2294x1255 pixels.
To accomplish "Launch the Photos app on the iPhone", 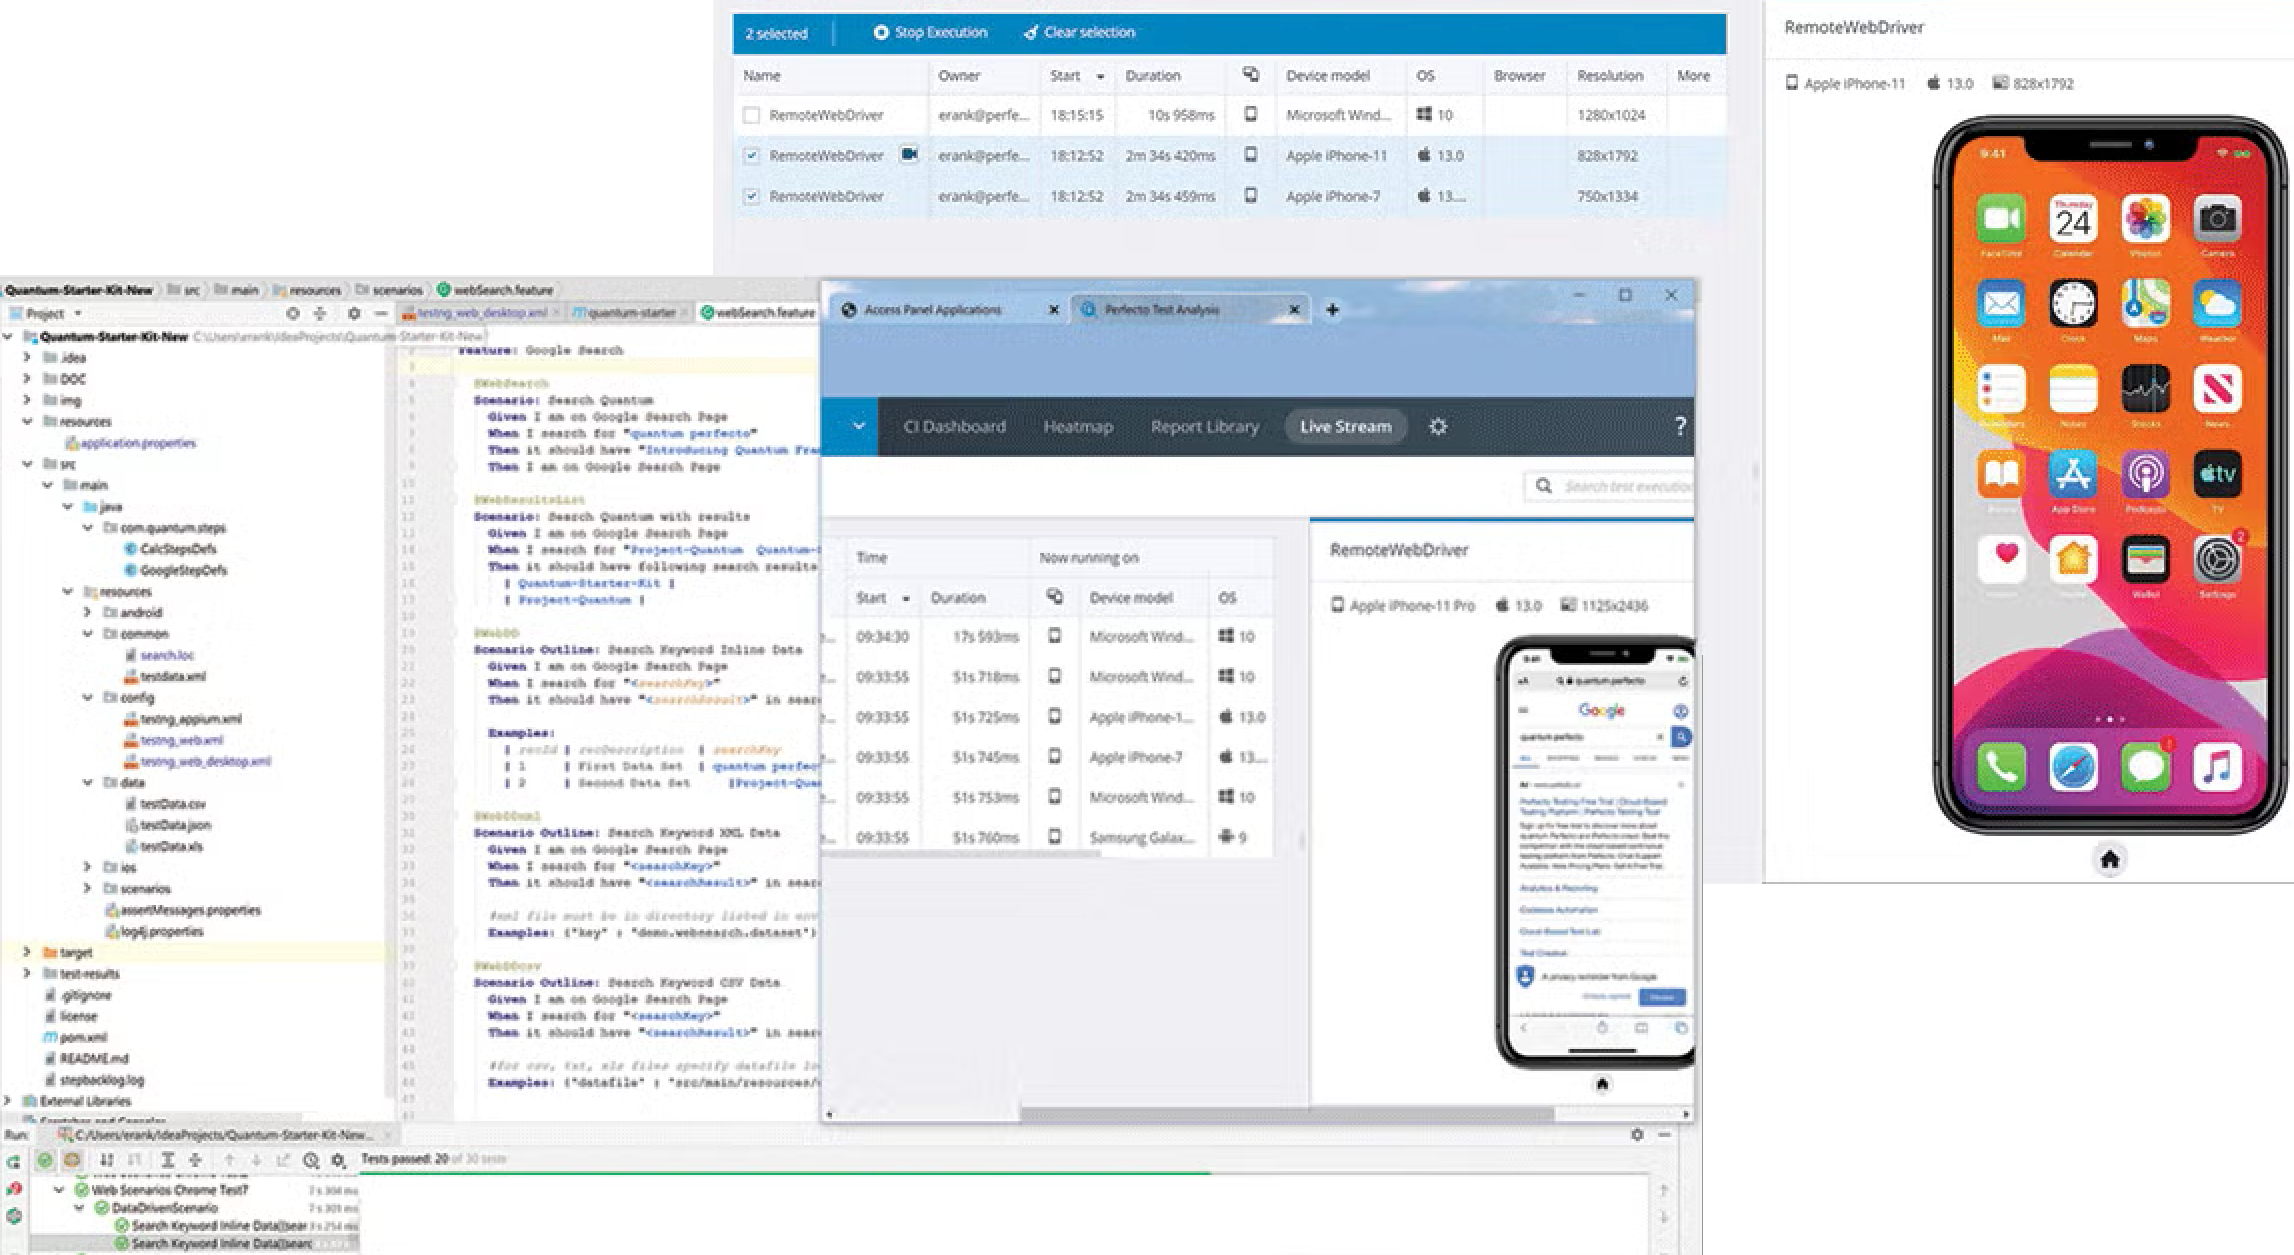I will (2145, 219).
